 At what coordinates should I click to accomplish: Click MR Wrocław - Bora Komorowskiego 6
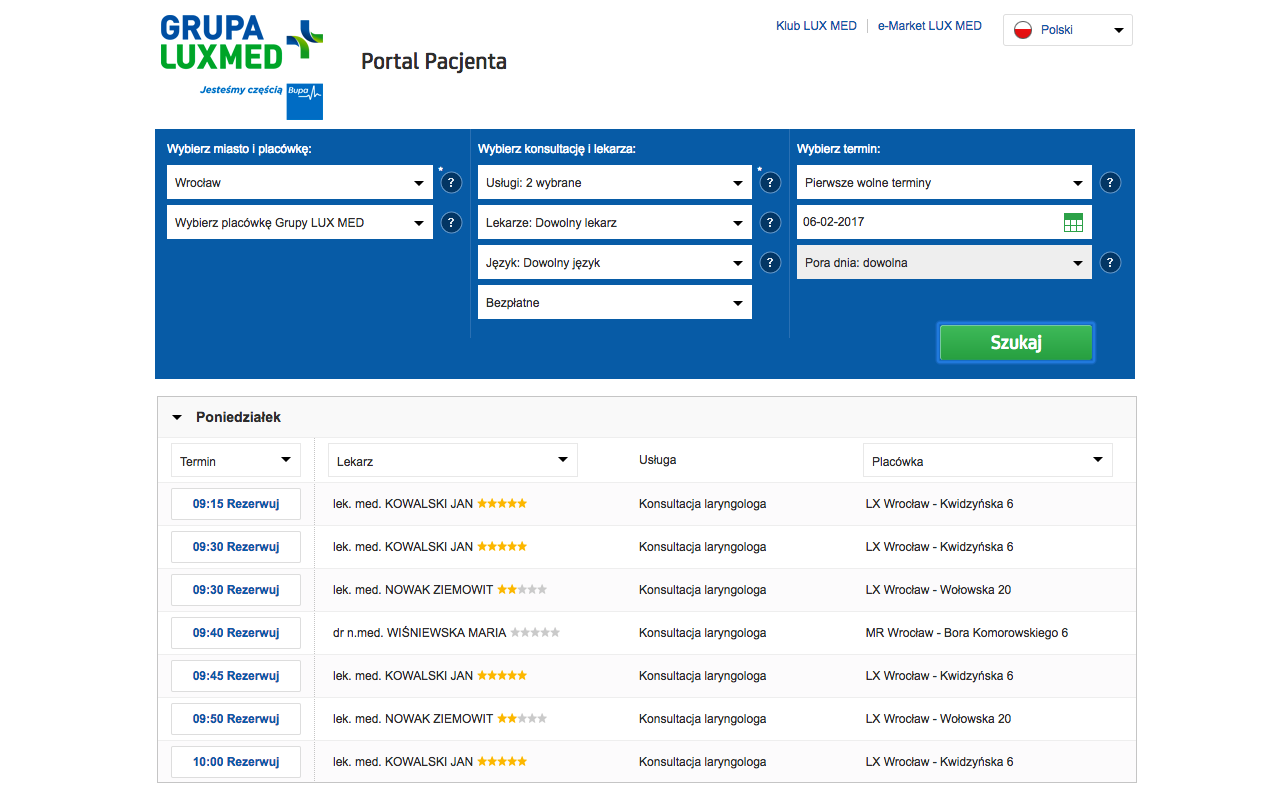(x=967, y=633)
